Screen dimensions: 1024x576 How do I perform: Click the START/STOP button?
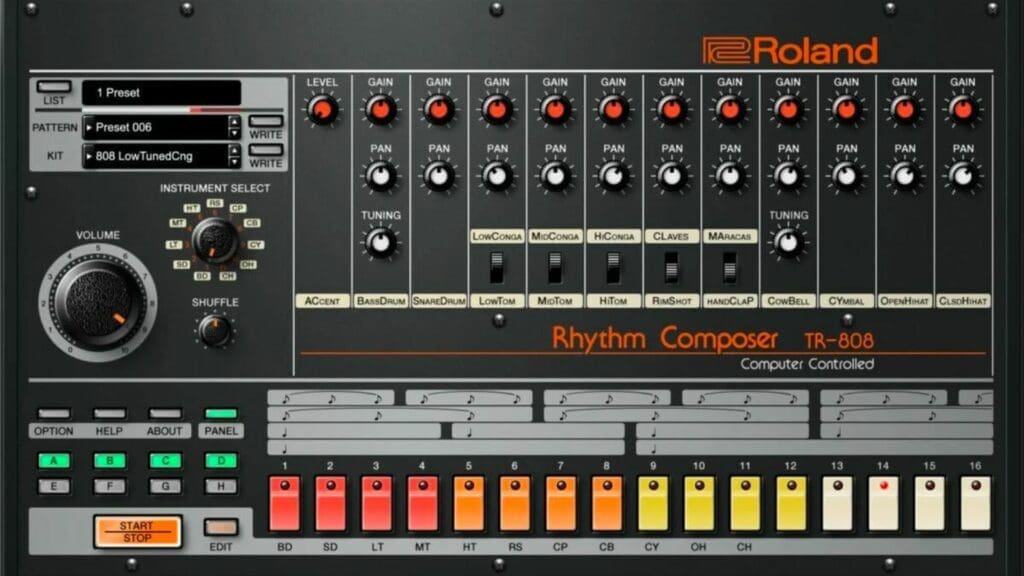click(x=137, y=532)
